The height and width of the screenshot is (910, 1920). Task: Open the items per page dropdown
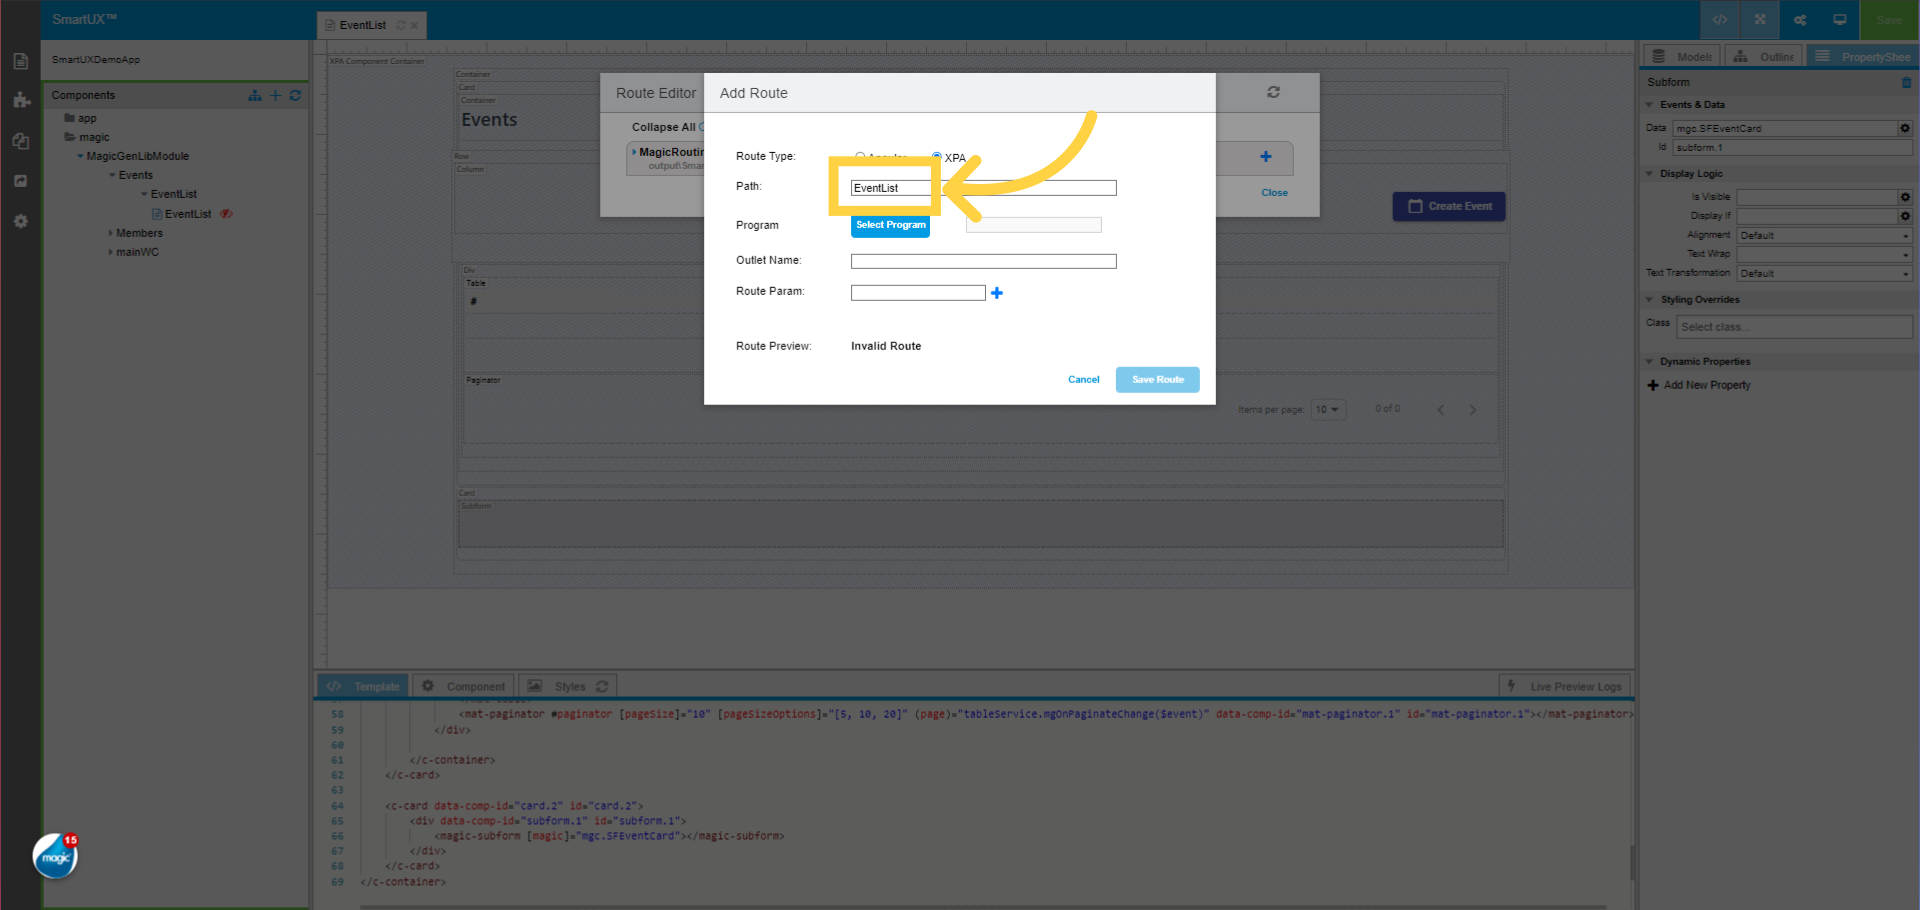[x=1328, y=409]
